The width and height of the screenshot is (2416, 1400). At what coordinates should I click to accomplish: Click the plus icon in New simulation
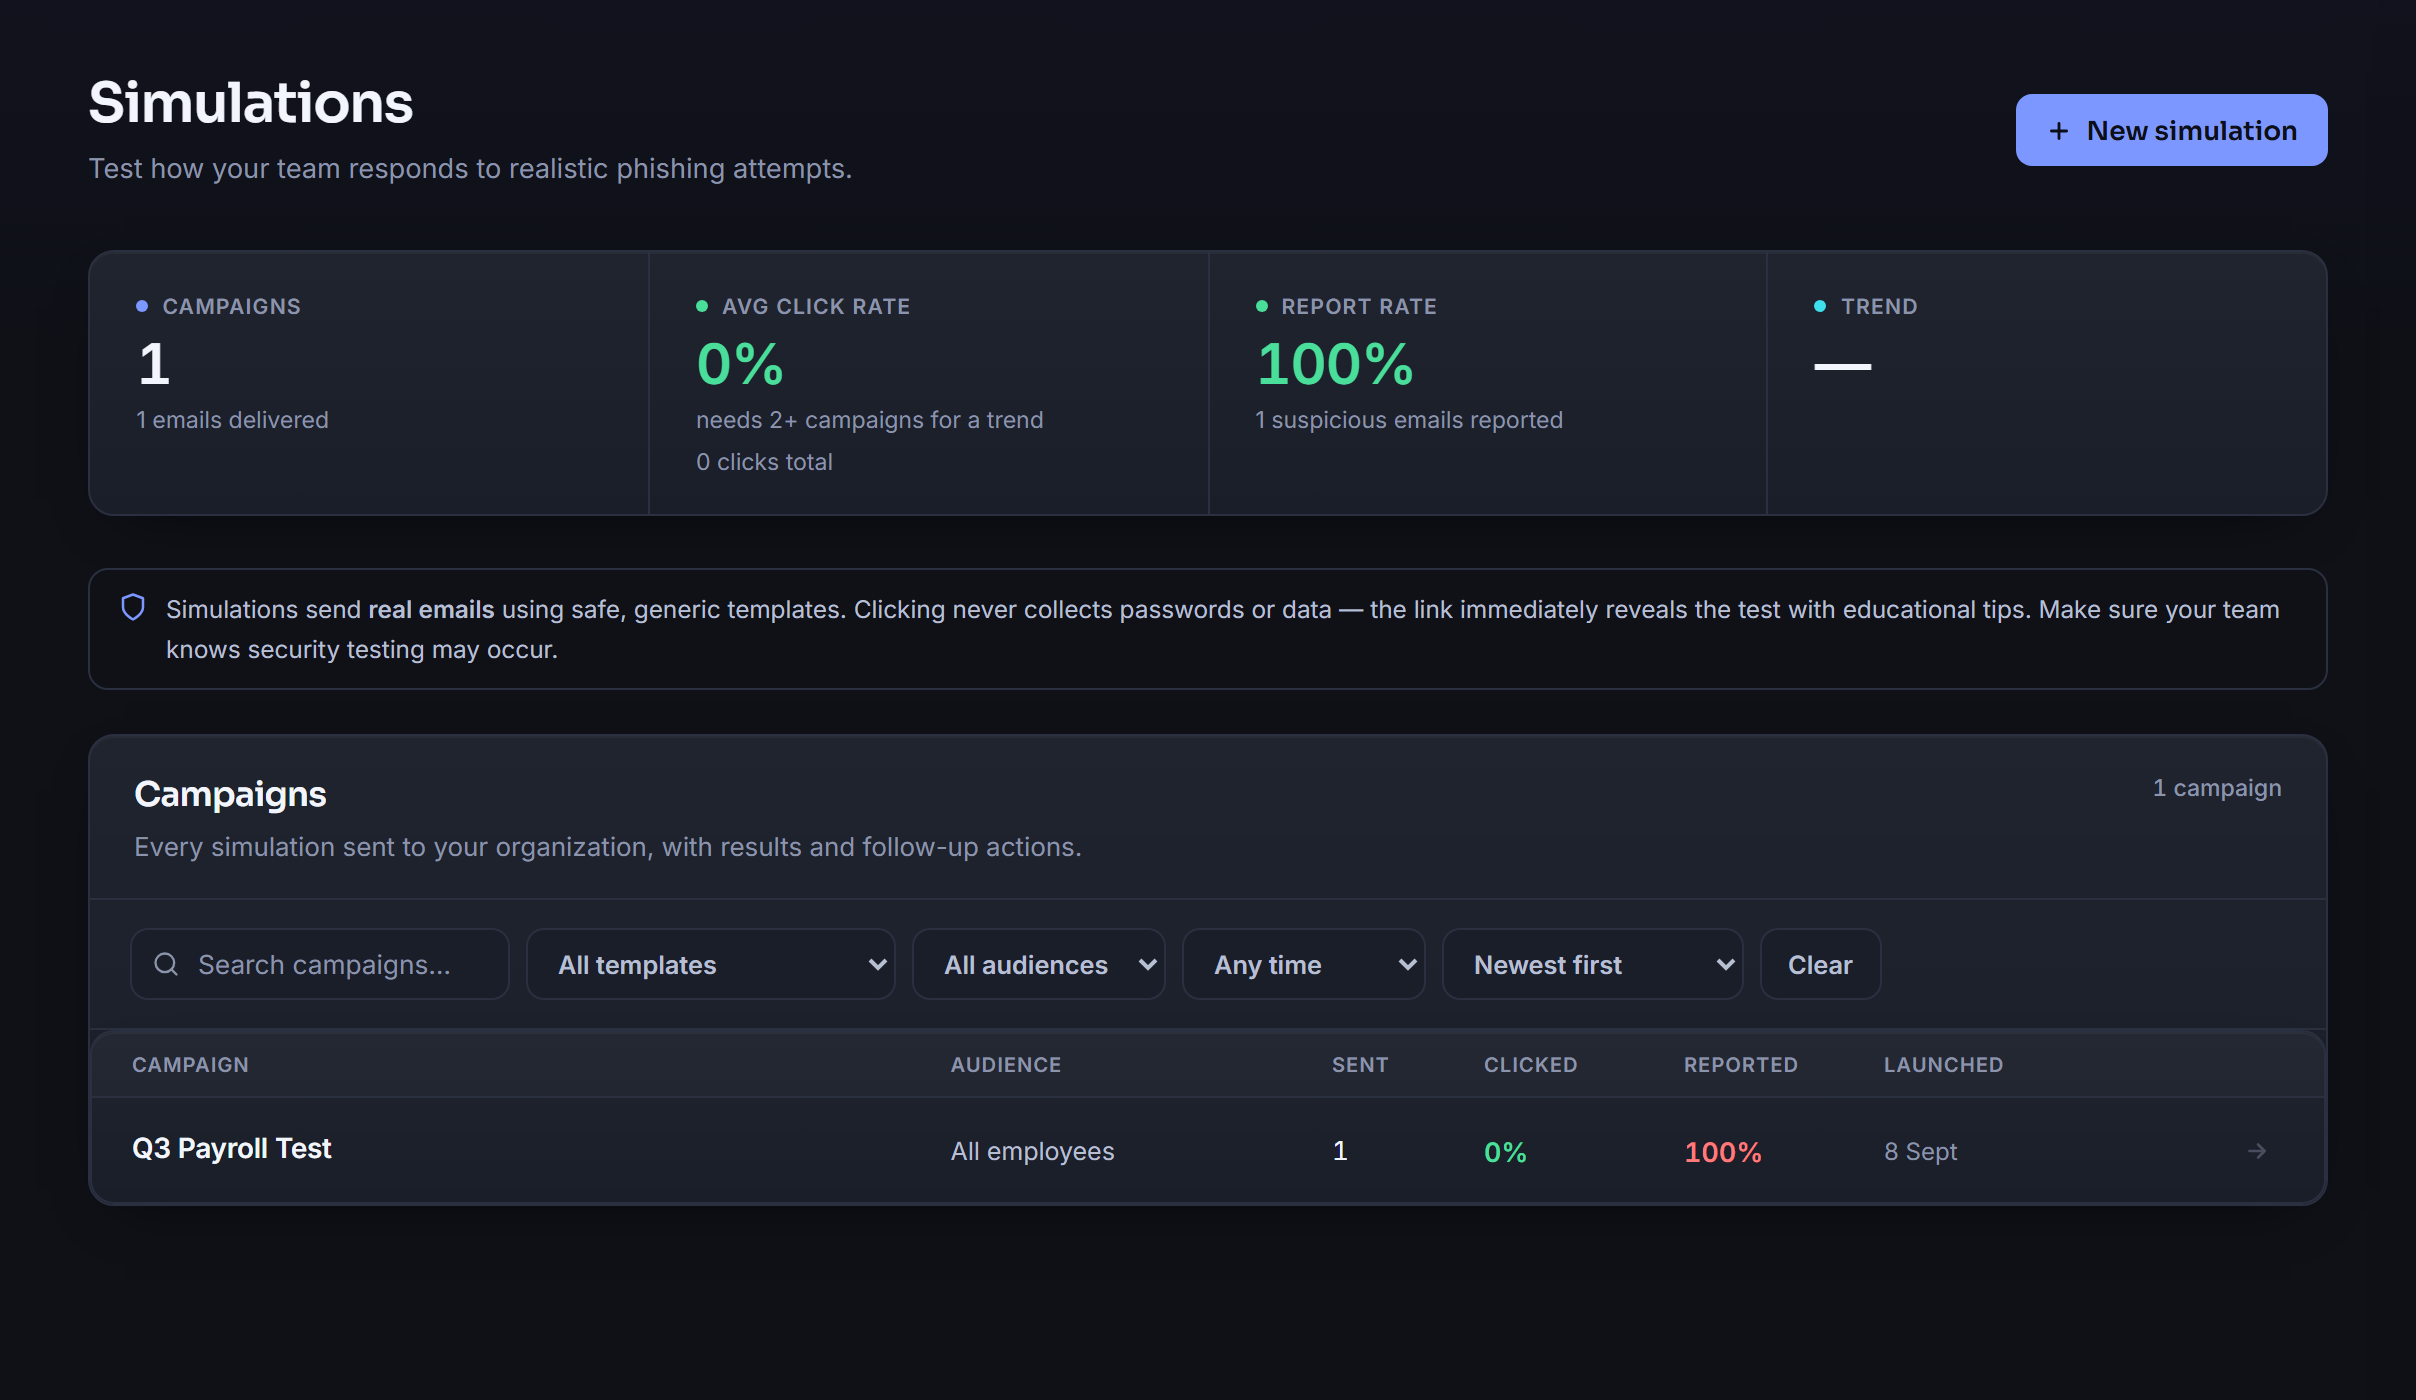click(x=2058, y=131)
